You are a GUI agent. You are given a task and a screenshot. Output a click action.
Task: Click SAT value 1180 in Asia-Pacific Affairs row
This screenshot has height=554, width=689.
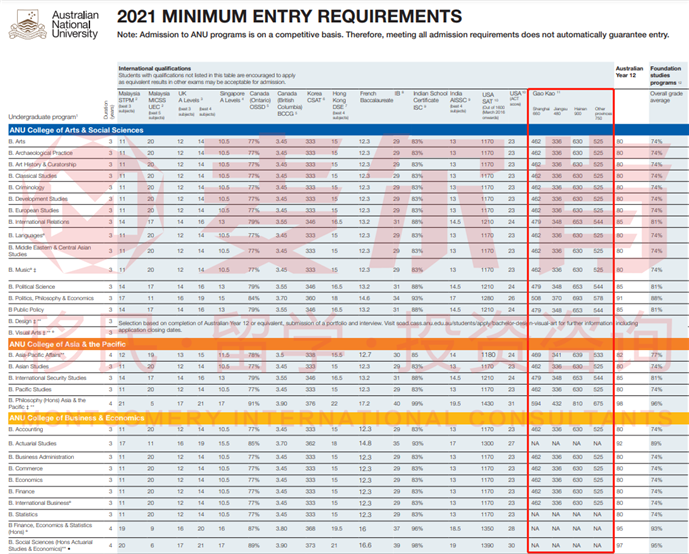(488, 355)
